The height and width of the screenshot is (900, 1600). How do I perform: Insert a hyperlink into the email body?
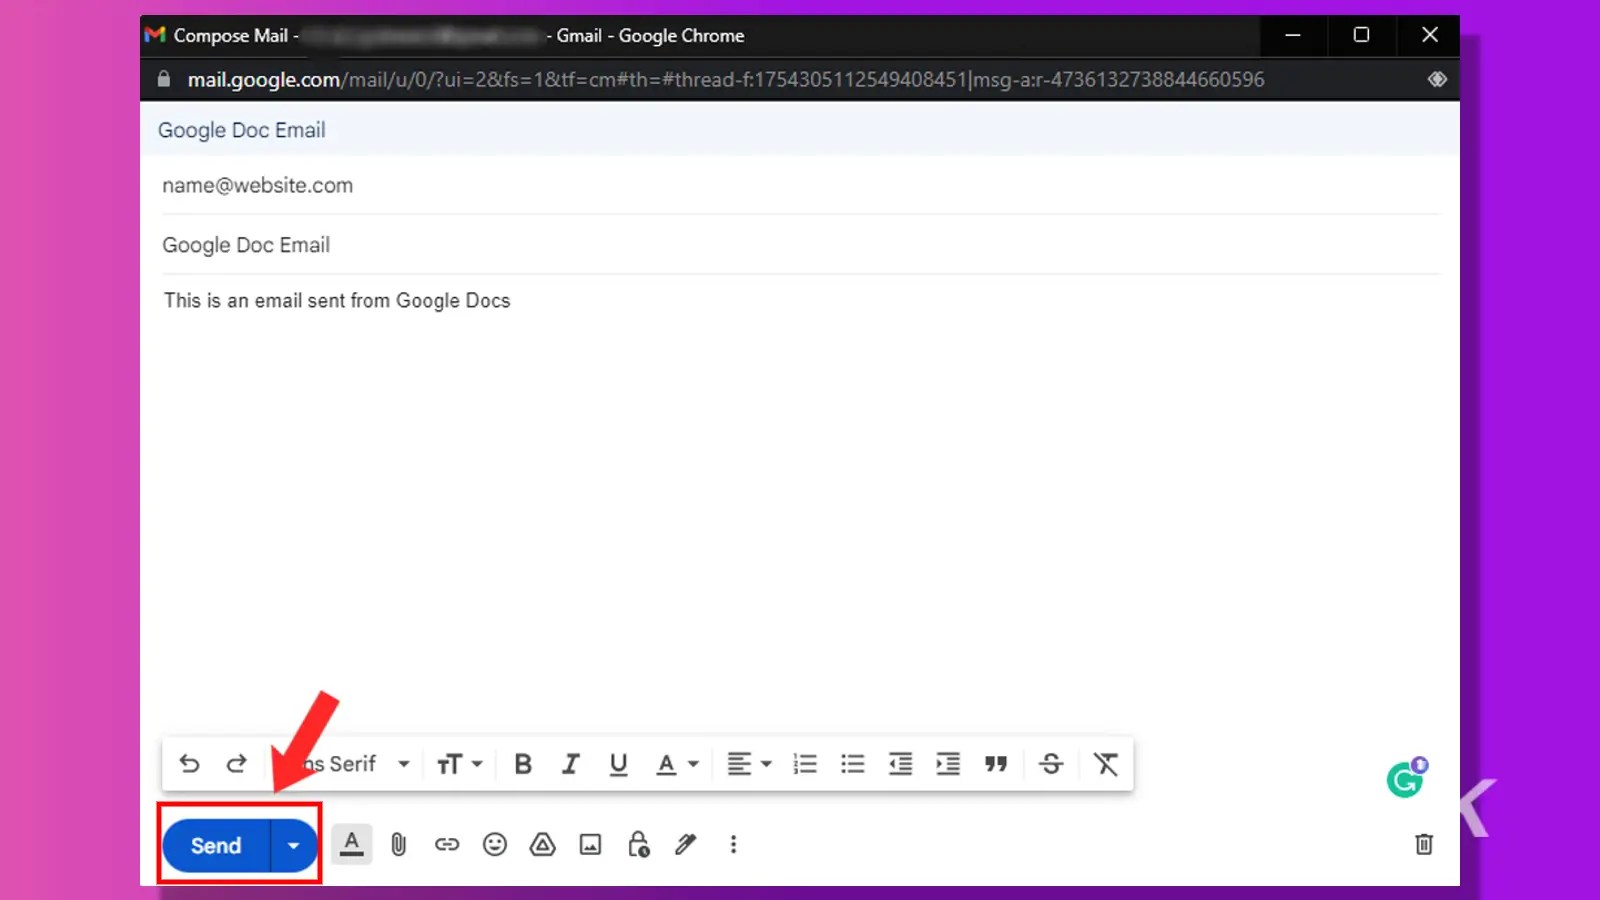(446, 844)
